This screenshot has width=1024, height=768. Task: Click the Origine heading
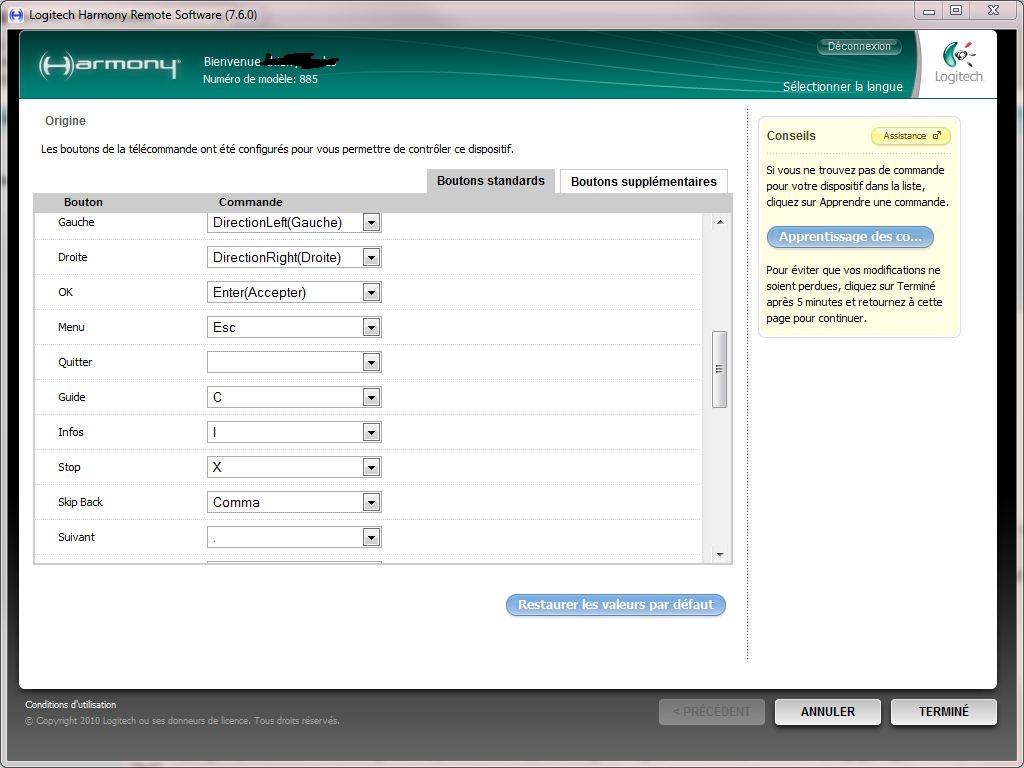[65, 121]
